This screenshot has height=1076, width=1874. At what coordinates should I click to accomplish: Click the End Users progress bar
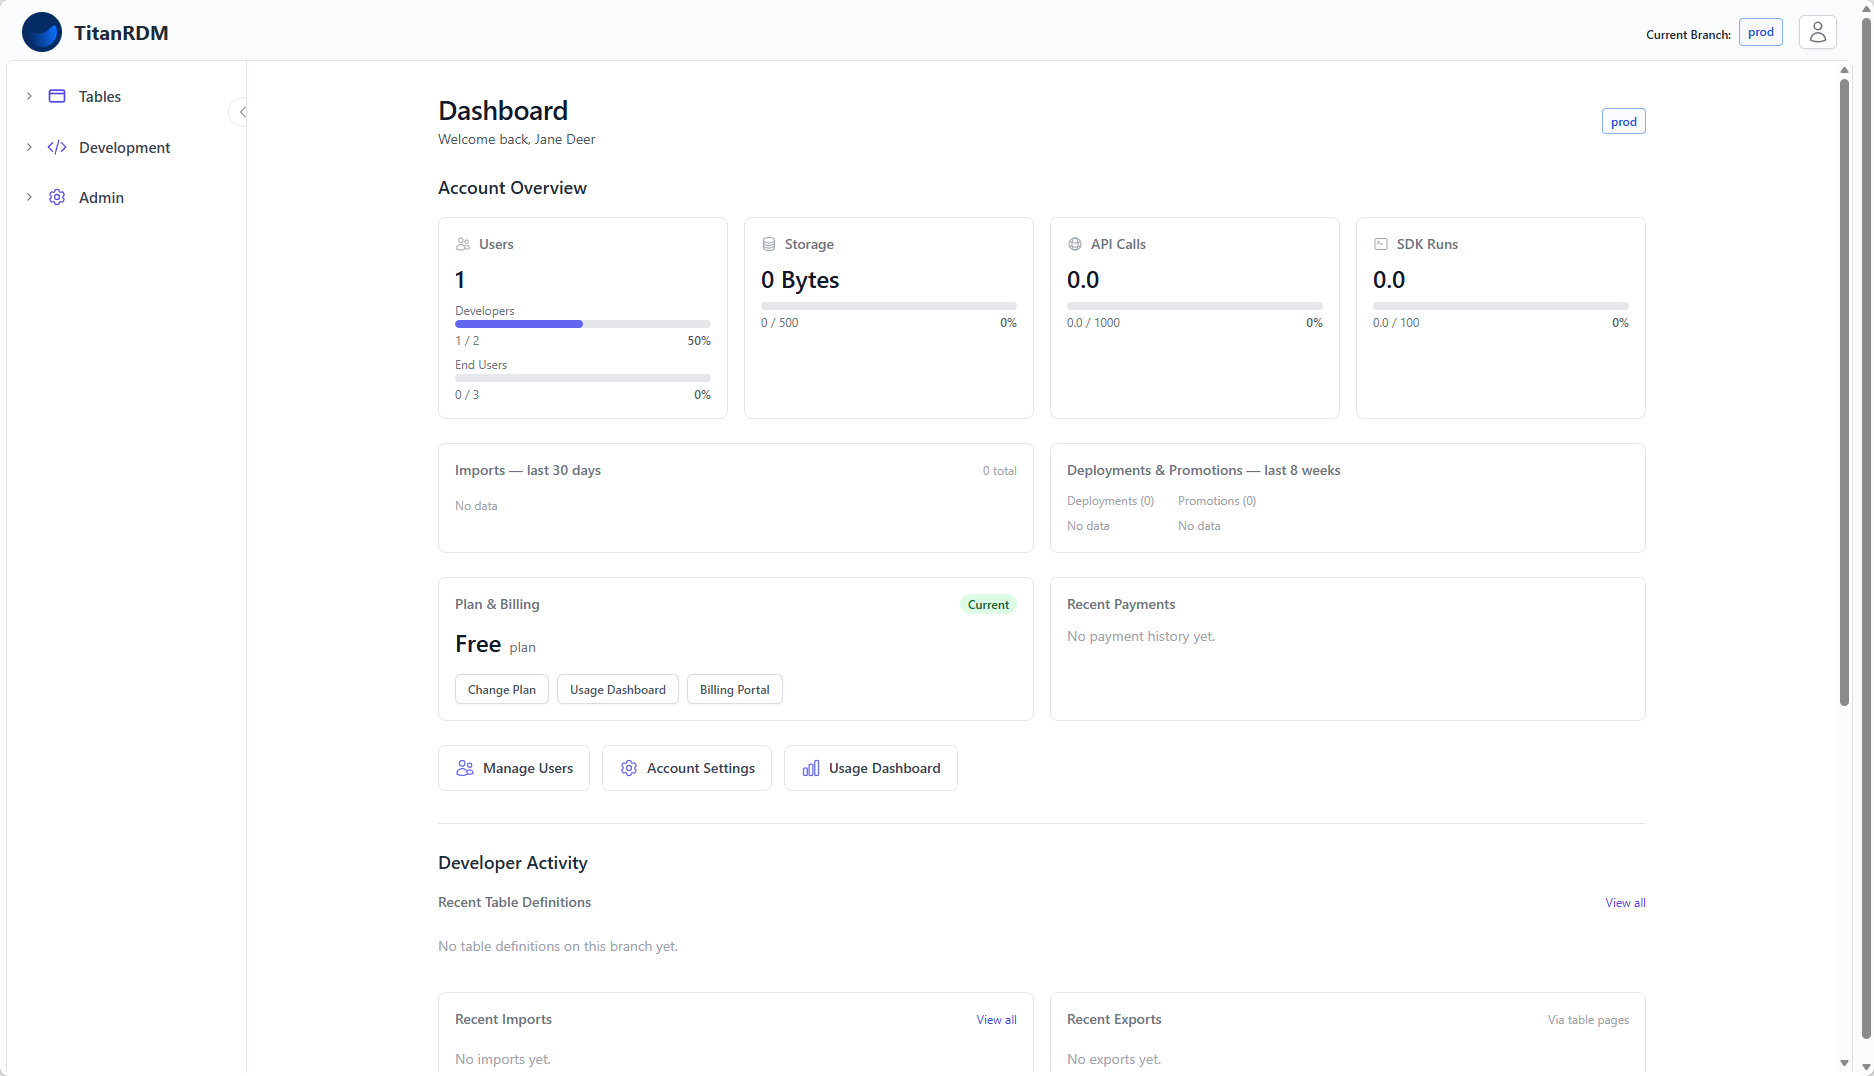(x=583, y=378)
